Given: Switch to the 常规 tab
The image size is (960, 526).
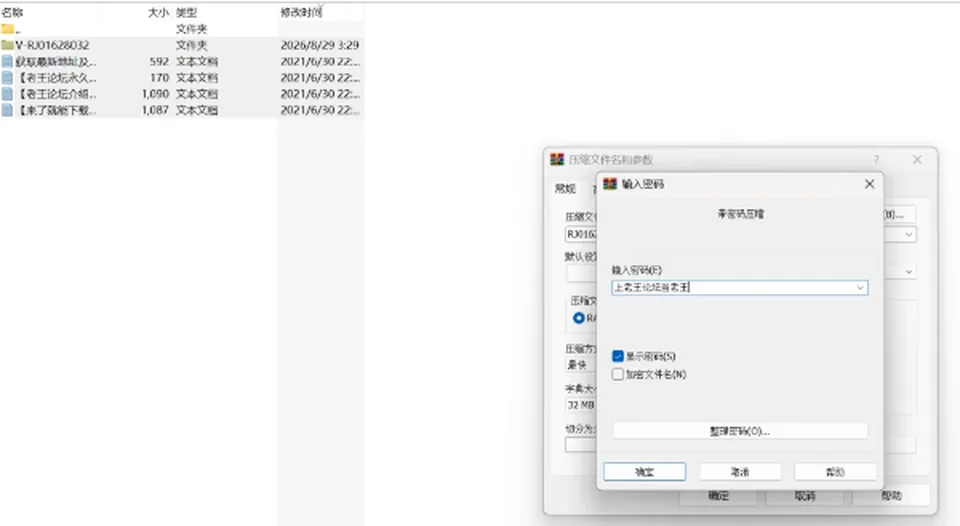Looking at the screenshot, I should click(x=565, y=189).
